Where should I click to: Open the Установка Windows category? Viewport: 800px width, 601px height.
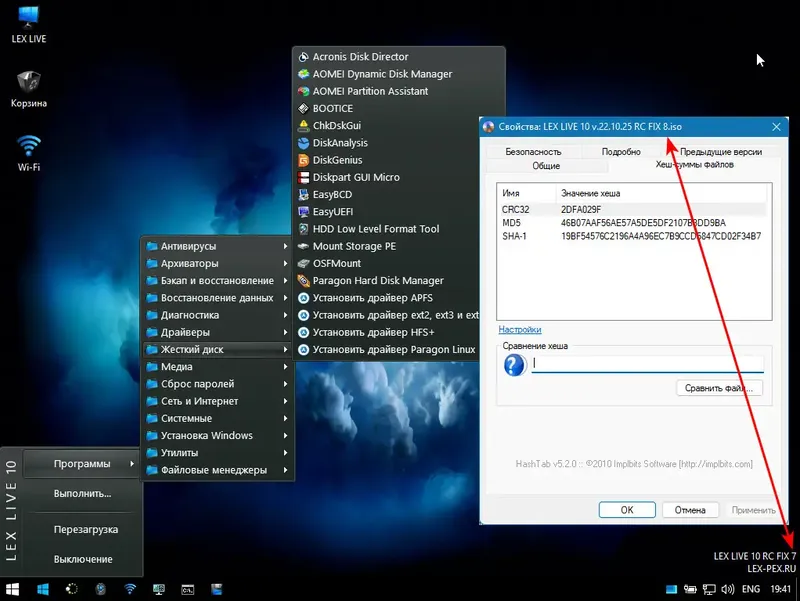(217, 436)
